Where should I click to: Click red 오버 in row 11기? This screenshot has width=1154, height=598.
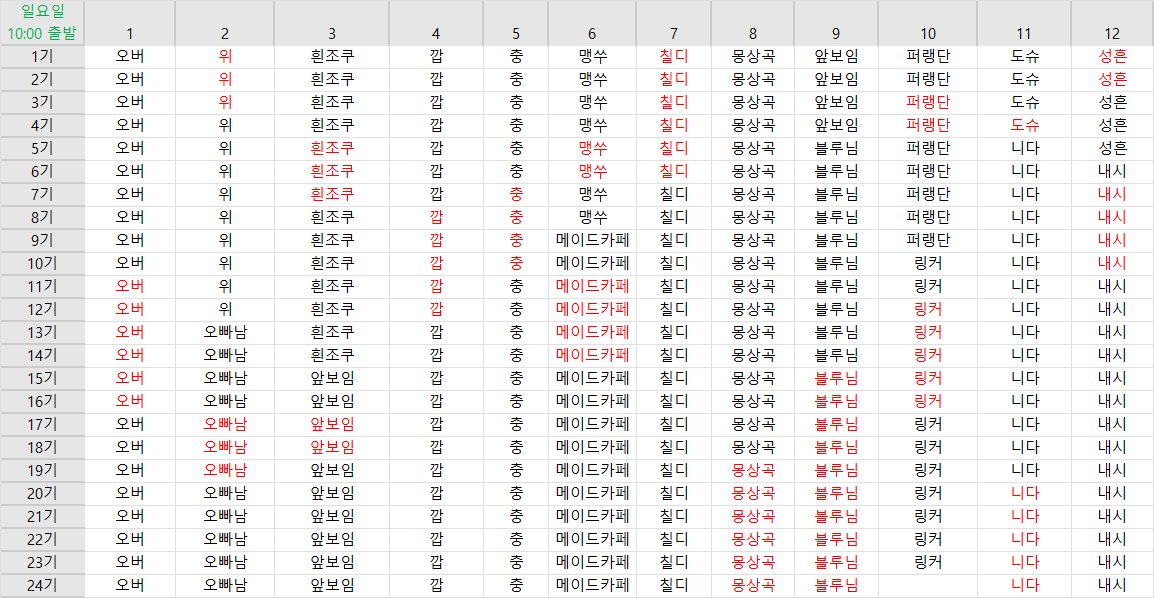pos(130,286)
